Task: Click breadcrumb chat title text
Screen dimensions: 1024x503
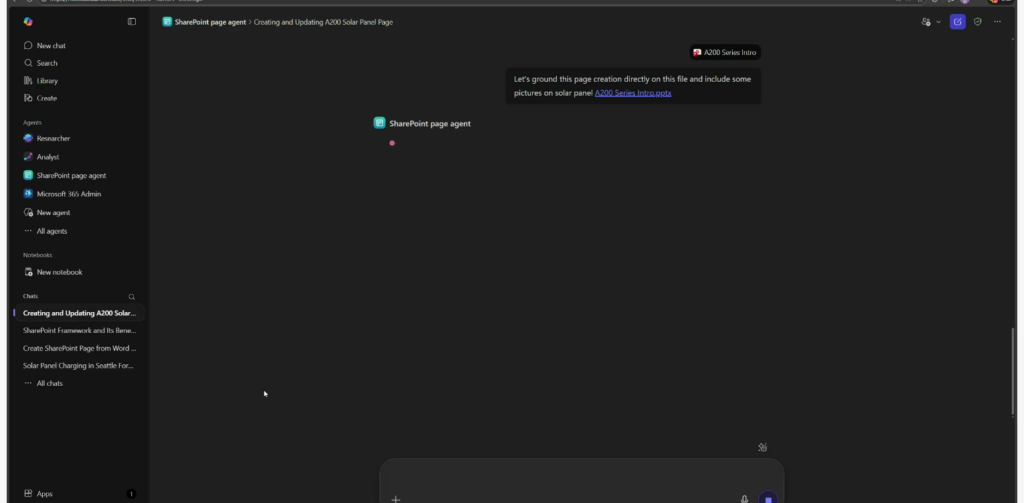Action: point(323,22)
